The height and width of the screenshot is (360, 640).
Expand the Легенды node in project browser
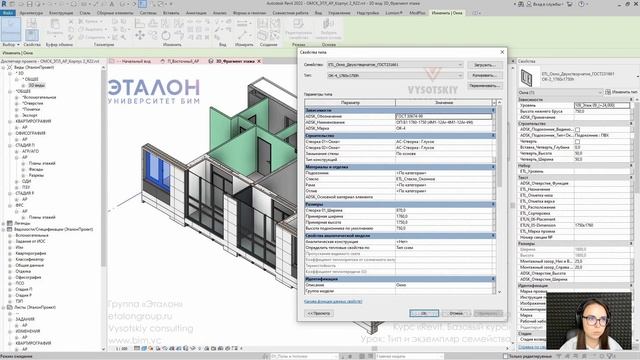4,223
